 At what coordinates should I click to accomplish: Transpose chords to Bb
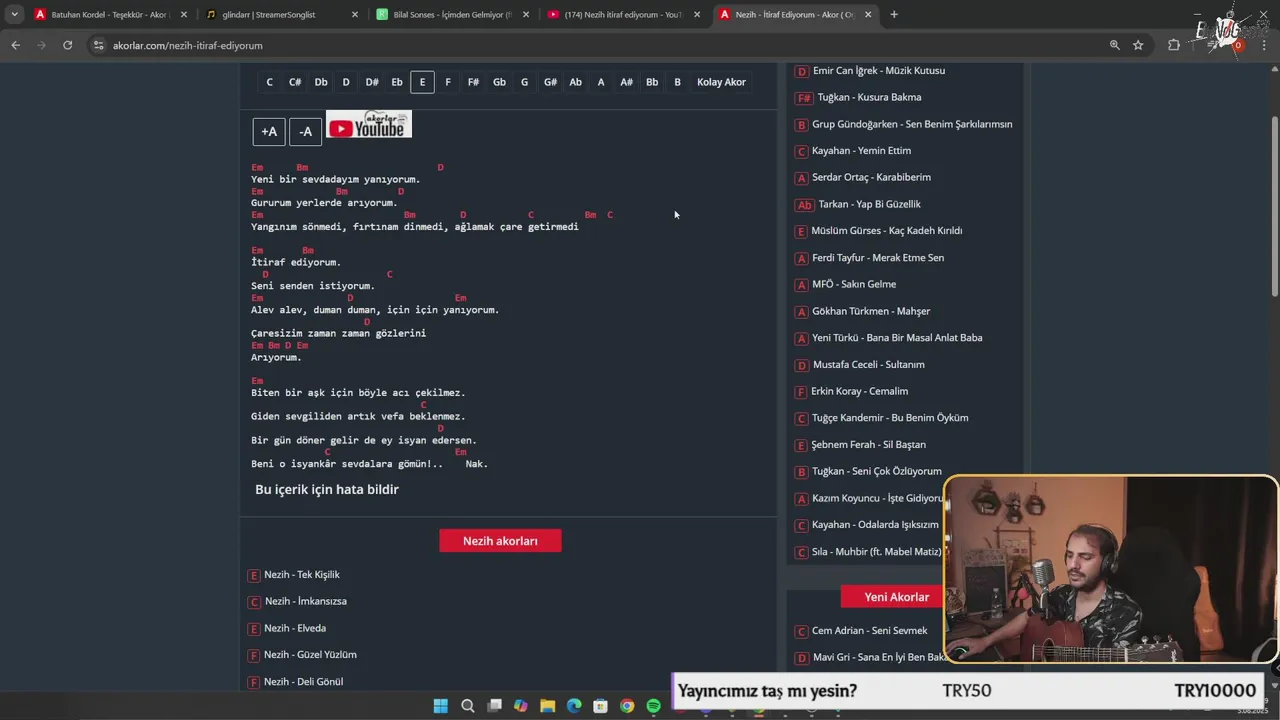[x=652, y=82]
